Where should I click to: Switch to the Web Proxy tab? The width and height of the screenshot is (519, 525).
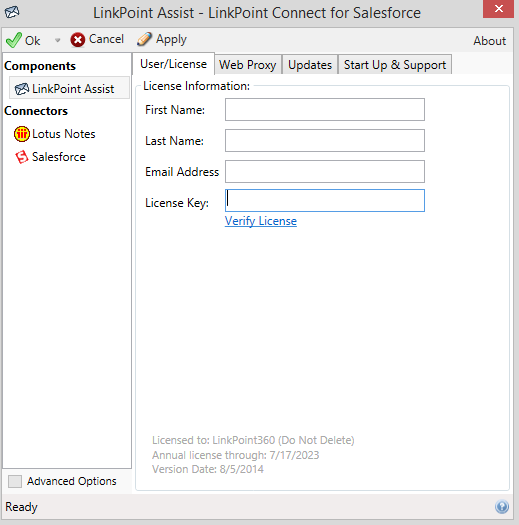pos(248,65)
